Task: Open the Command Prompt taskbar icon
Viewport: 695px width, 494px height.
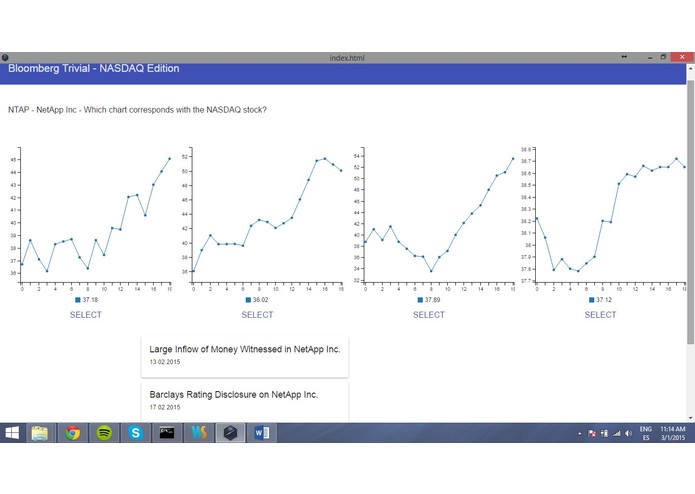Action: click(167, 433)
